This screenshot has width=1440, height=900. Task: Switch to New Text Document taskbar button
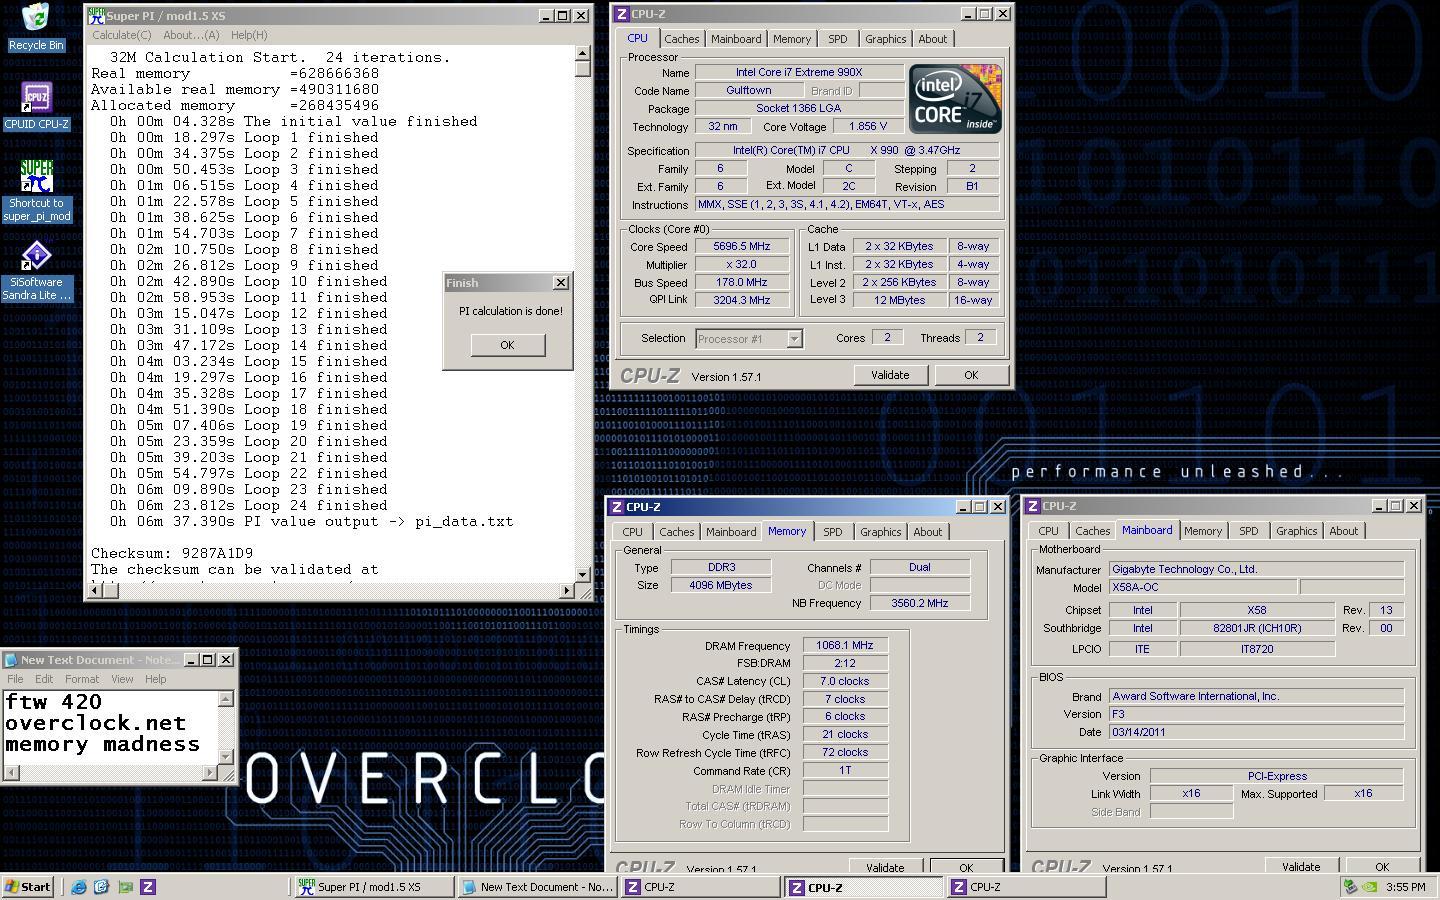click(536, 887)
